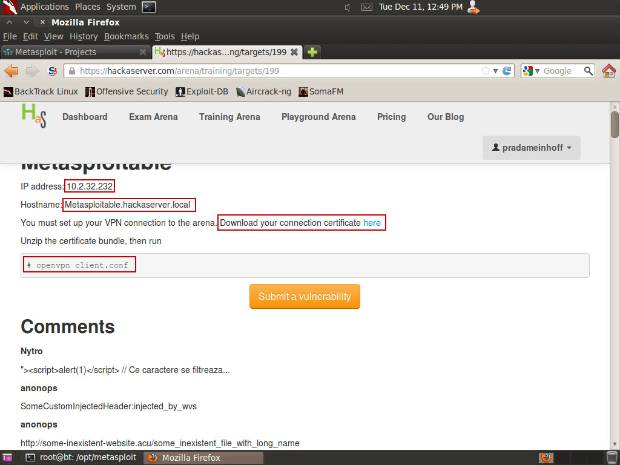The width and height of the screenshot is (620, 465).
Task: Open the Bookmarks menu
Action: (x=125, y=36)
